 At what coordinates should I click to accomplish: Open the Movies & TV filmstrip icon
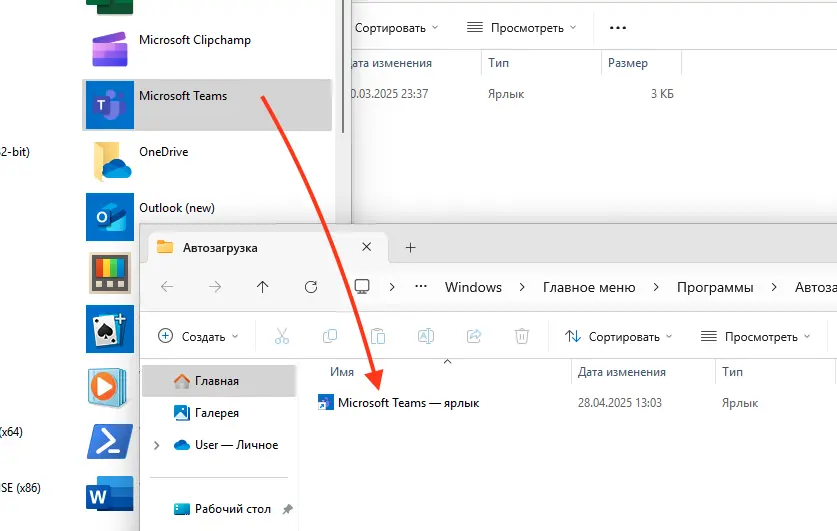pos(110,273)
